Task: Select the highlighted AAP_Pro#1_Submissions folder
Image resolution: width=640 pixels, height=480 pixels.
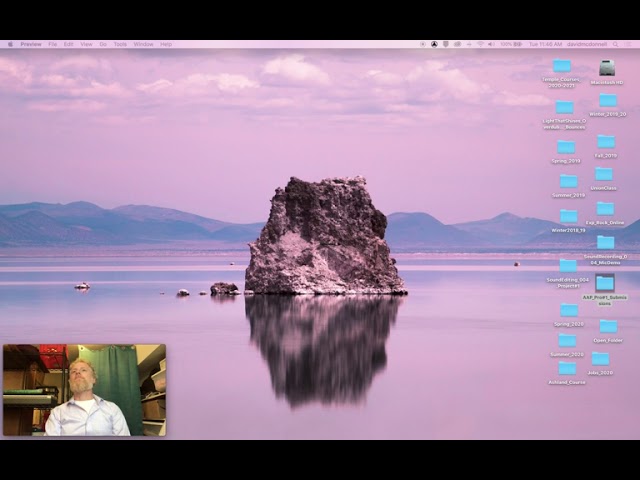Action: [x=605, y=283]
